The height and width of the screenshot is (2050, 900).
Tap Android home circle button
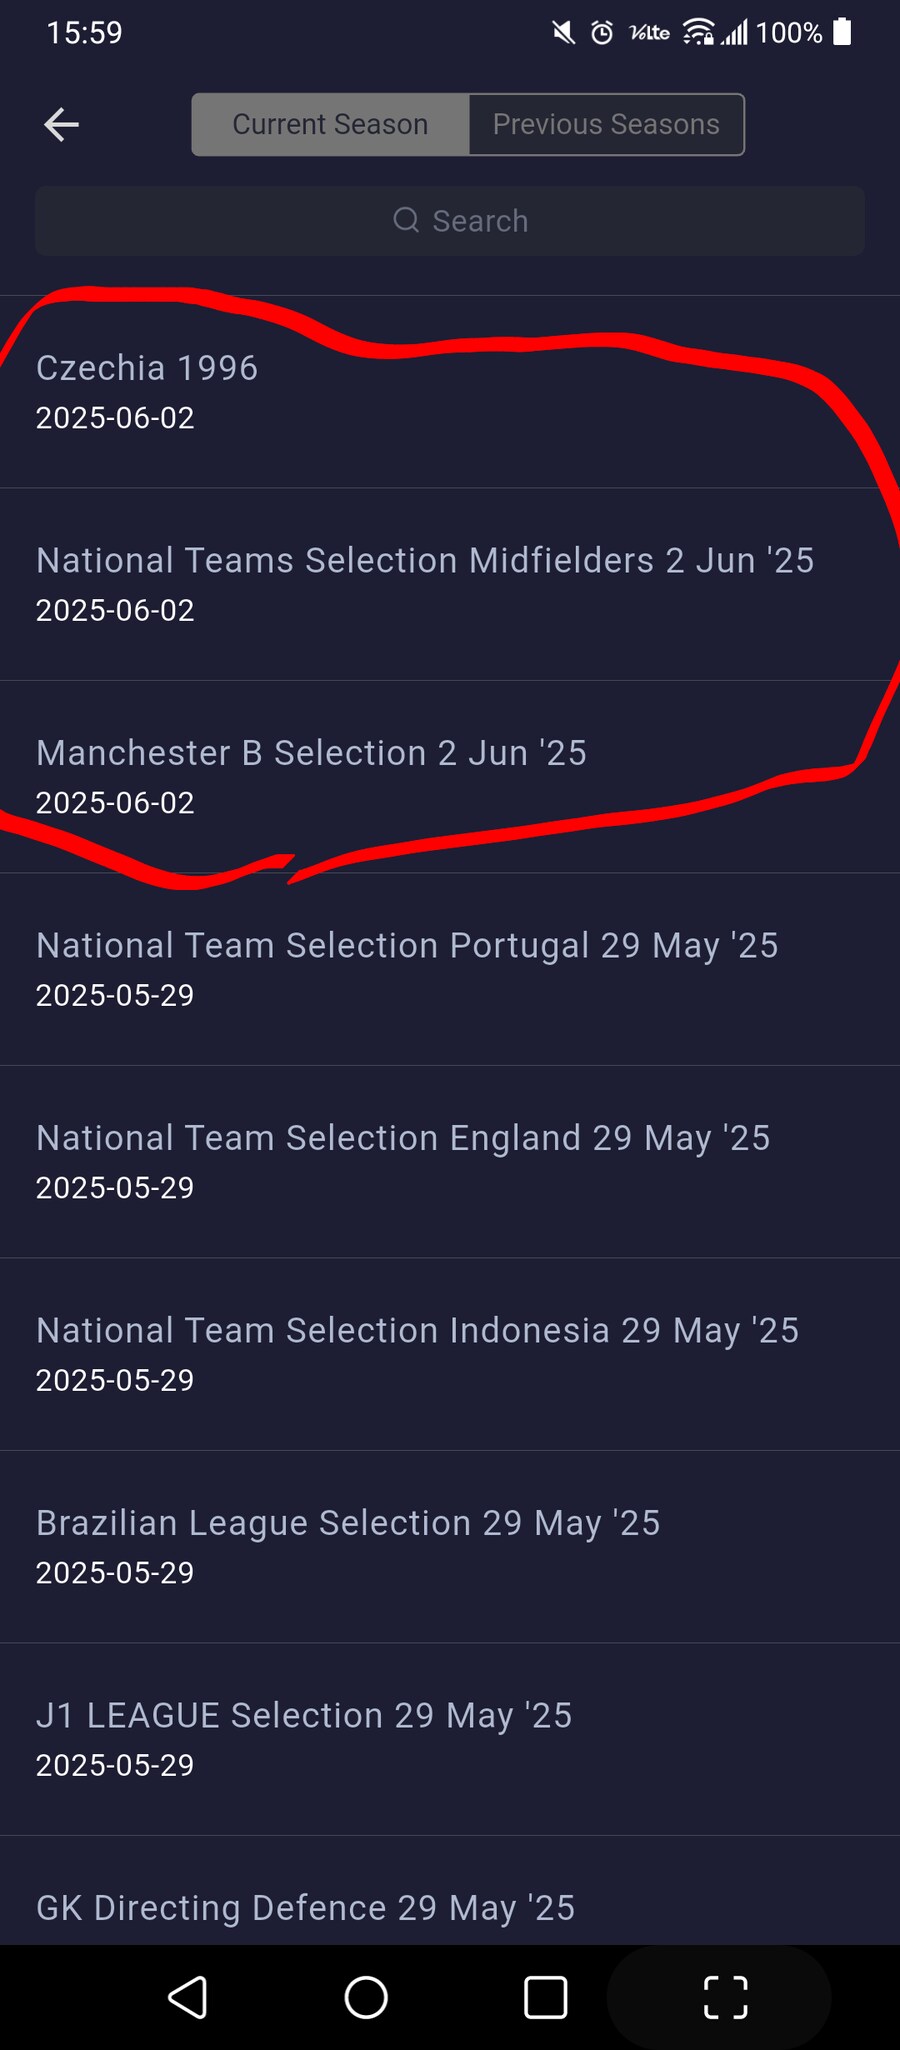(x=366, y=1997)
